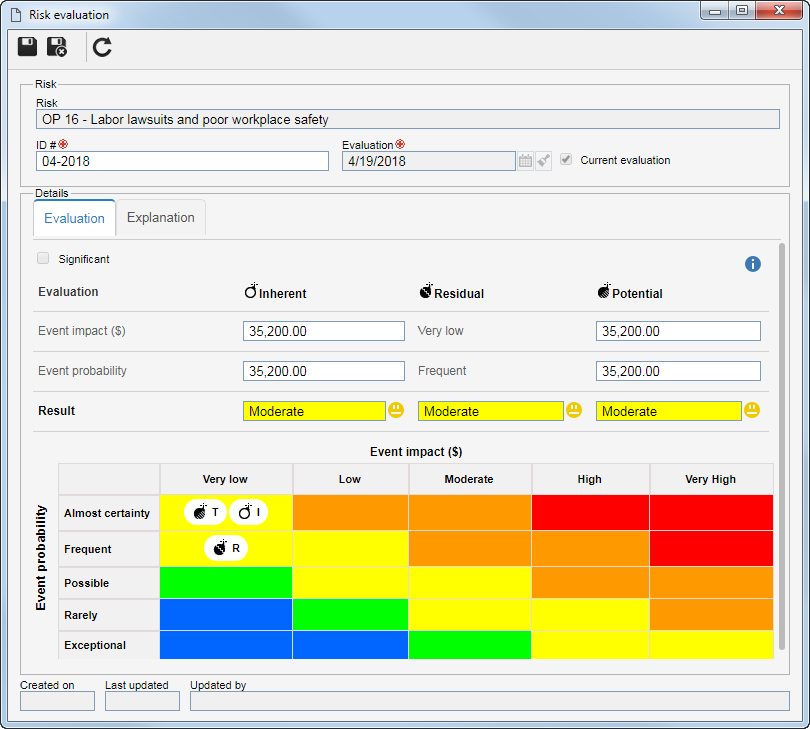Toggle the Significant checkbox

pos(43,258)
